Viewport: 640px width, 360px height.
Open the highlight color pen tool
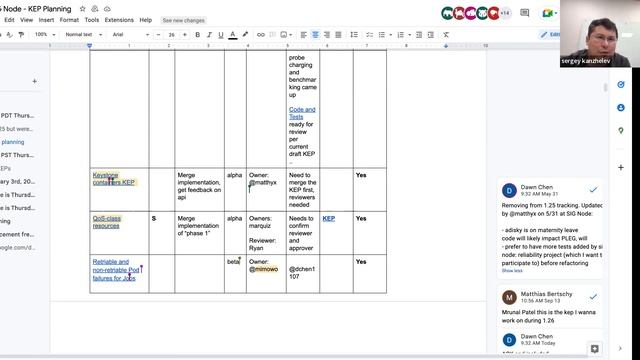[x=245, y=35]
